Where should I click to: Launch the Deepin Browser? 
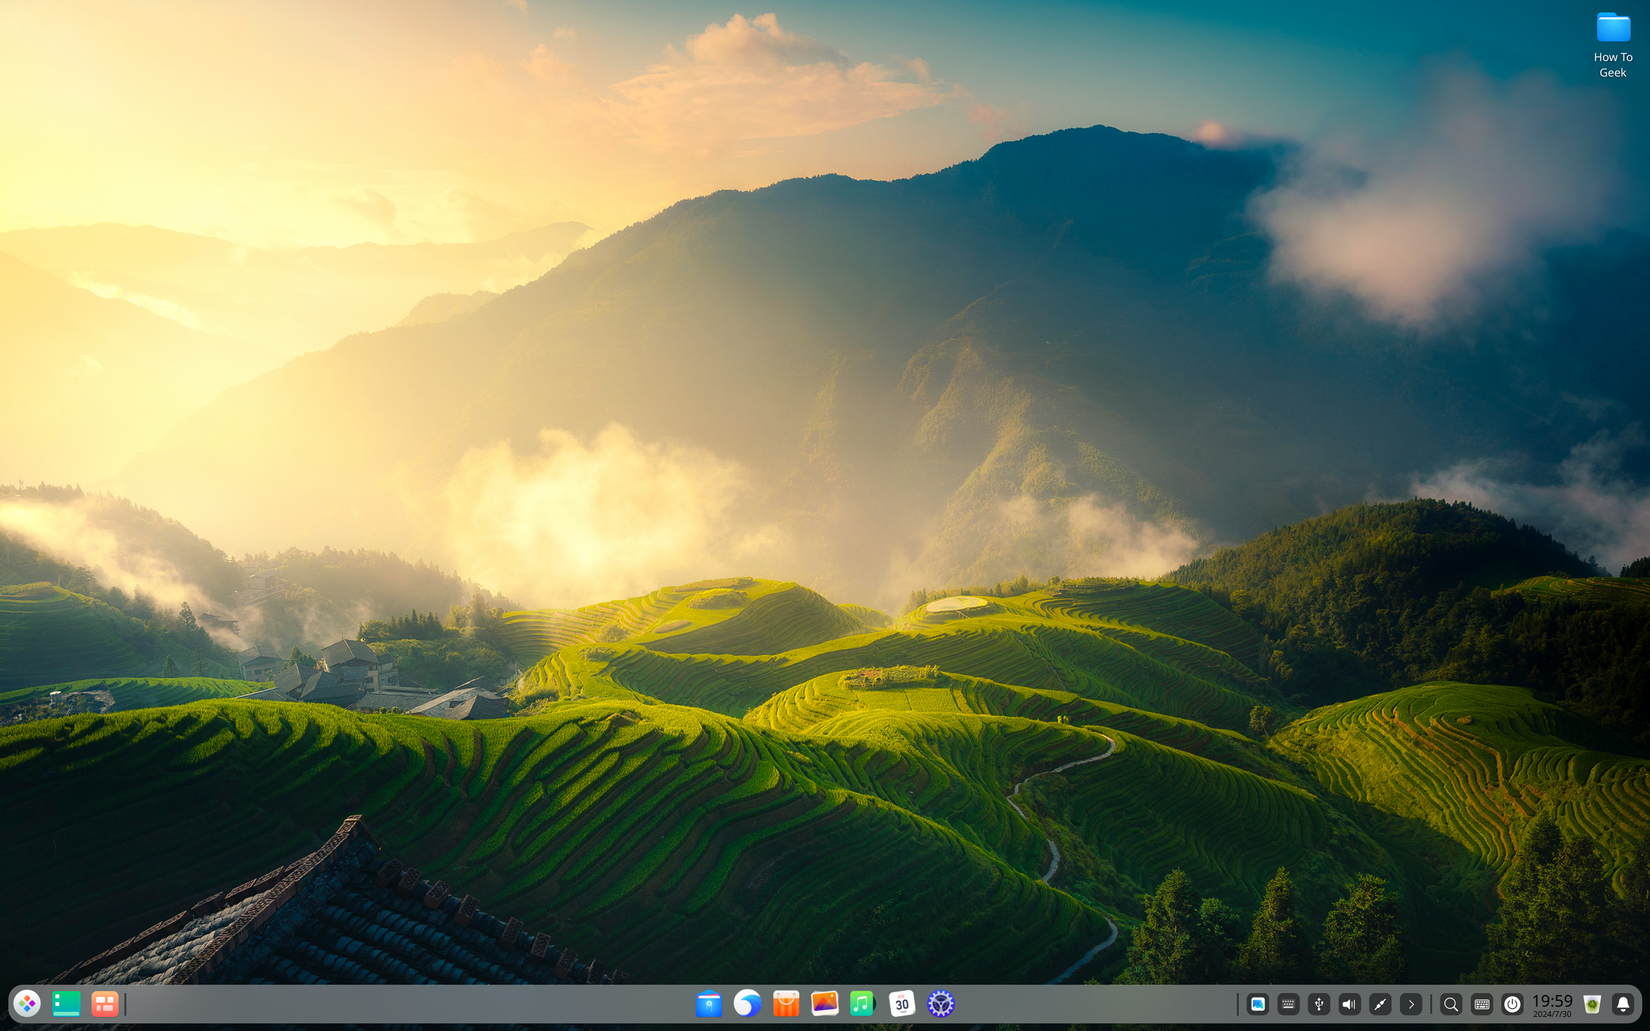tap(747, 1004)
